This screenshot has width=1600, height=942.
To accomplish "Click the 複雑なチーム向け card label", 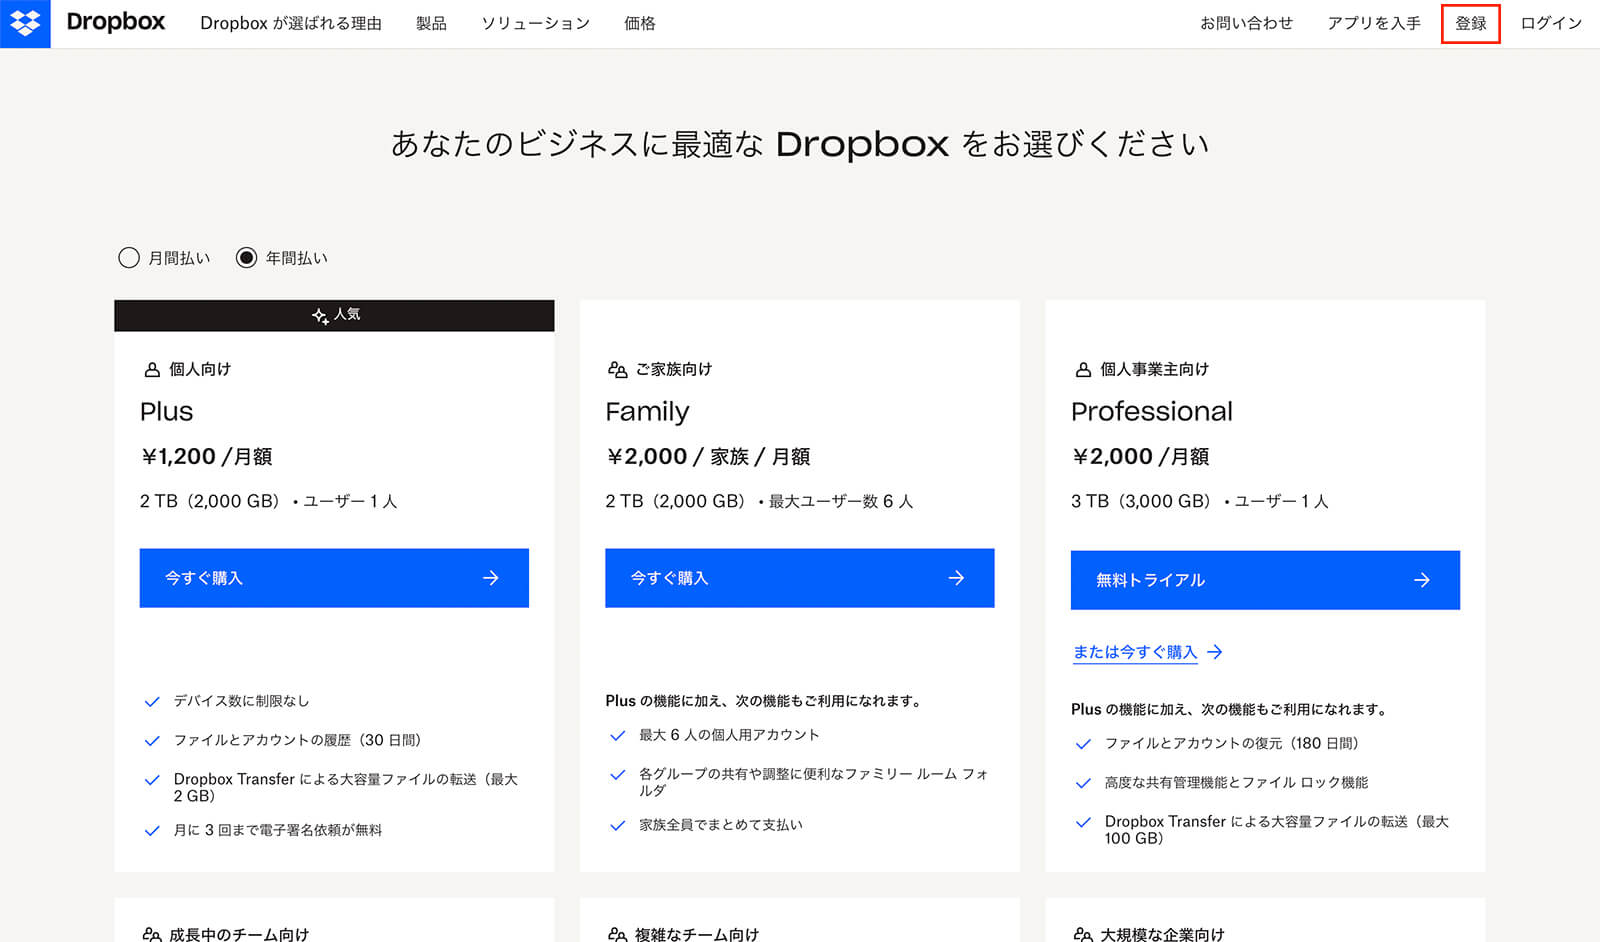I will point(697,934).
